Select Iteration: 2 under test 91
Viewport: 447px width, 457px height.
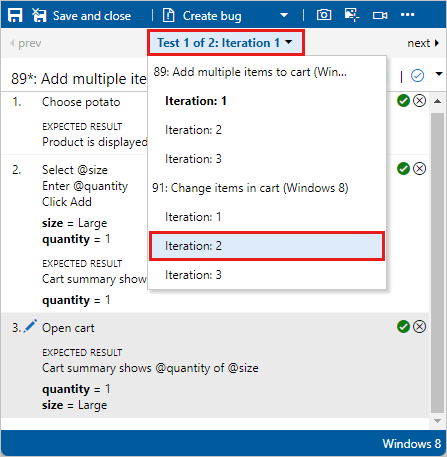click(267, 246)
